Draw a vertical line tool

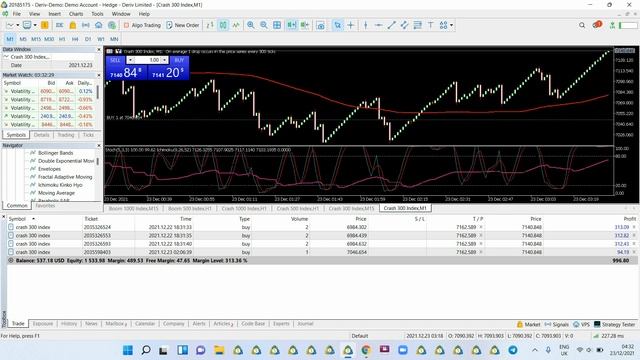(366, 25)
